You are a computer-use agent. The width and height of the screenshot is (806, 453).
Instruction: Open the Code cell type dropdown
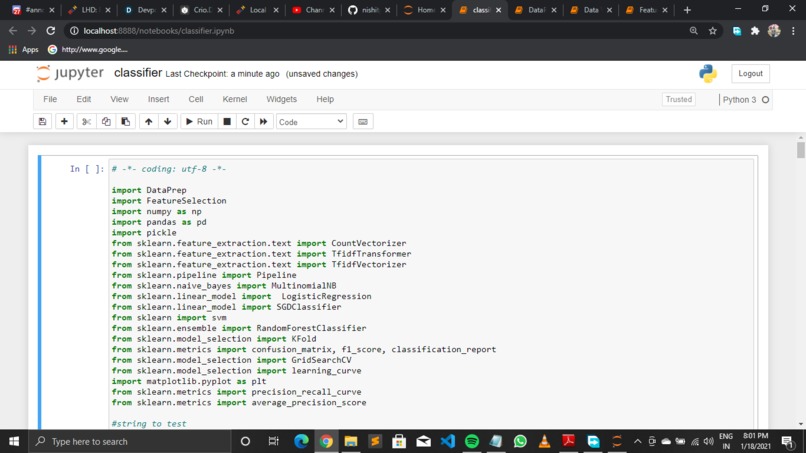pos(311,122)
